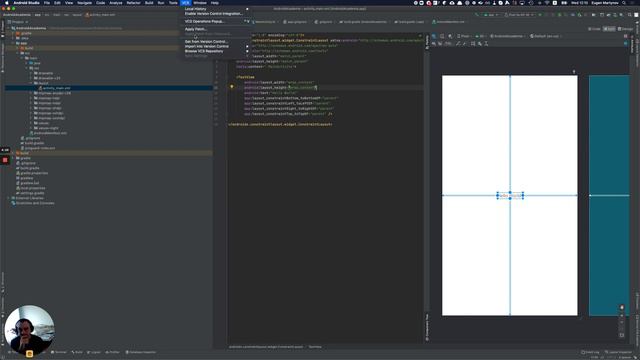Image resolution: width=640 pixels, height=360 pixels.
Task: Select Enable Version Control Integration
Action: point(216,13)
